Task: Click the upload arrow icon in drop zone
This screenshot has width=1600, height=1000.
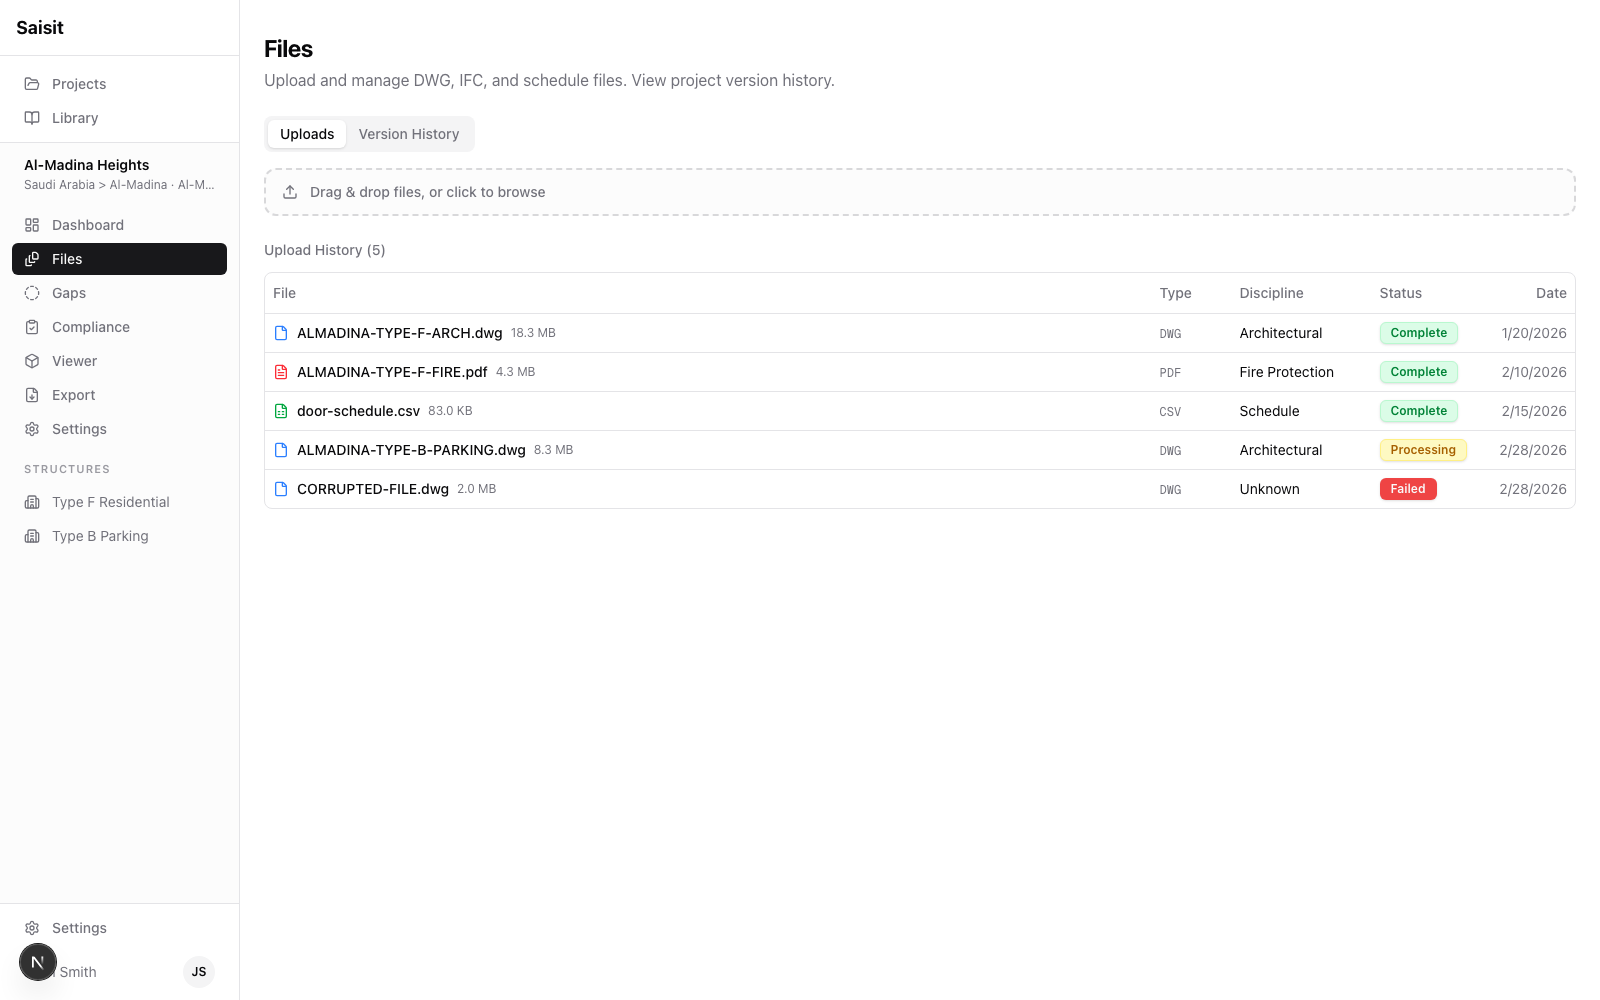Action: click(x=290, y=192)
